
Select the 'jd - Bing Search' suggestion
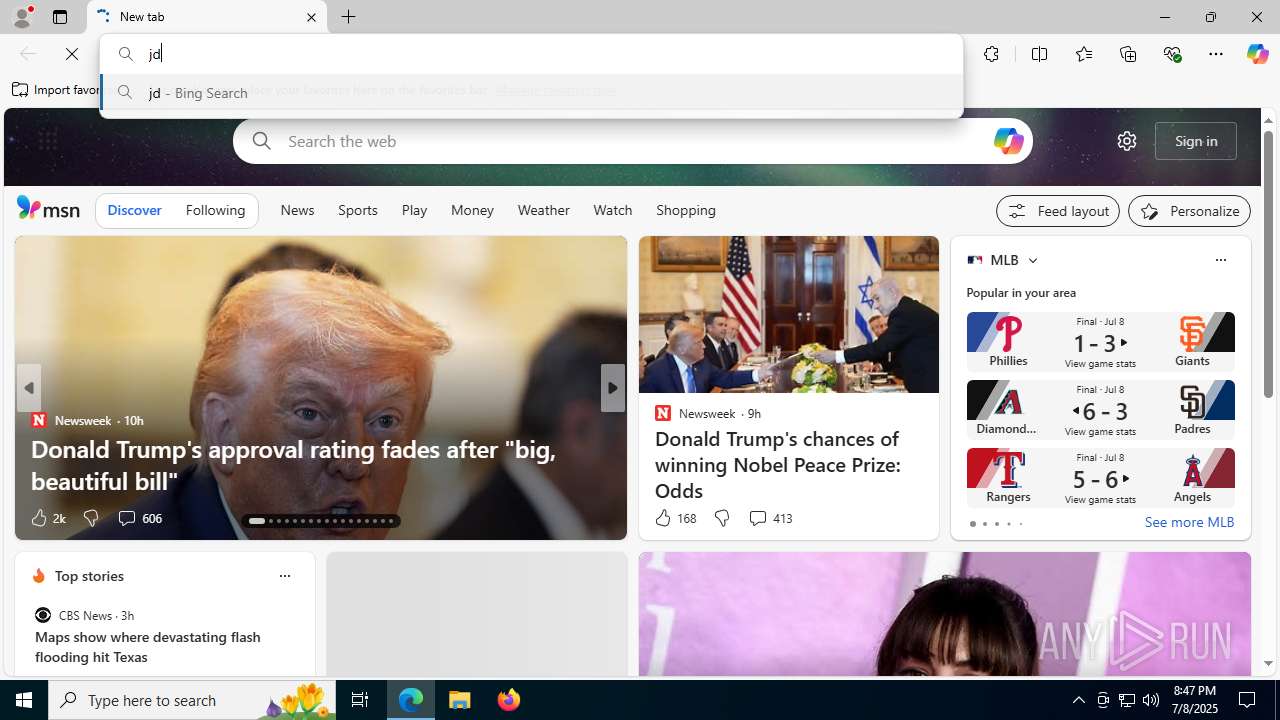tap(531, 92)
